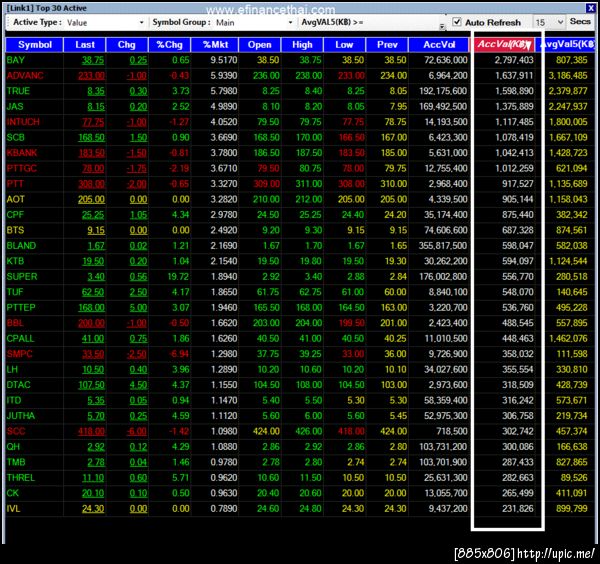Select the SCC symbol
The height and width of the screenshot is (564, 600).
pyautogui.click(x=16, y=431)
